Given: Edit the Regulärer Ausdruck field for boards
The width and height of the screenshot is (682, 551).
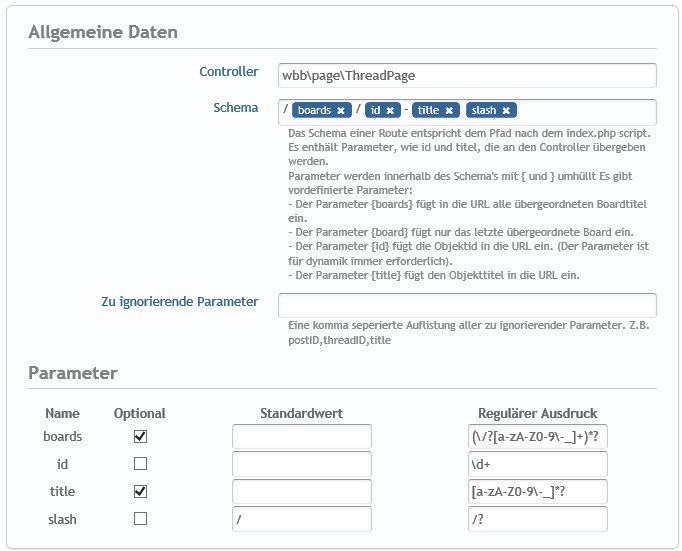Looking at the screenshot, I should [537, 437].
